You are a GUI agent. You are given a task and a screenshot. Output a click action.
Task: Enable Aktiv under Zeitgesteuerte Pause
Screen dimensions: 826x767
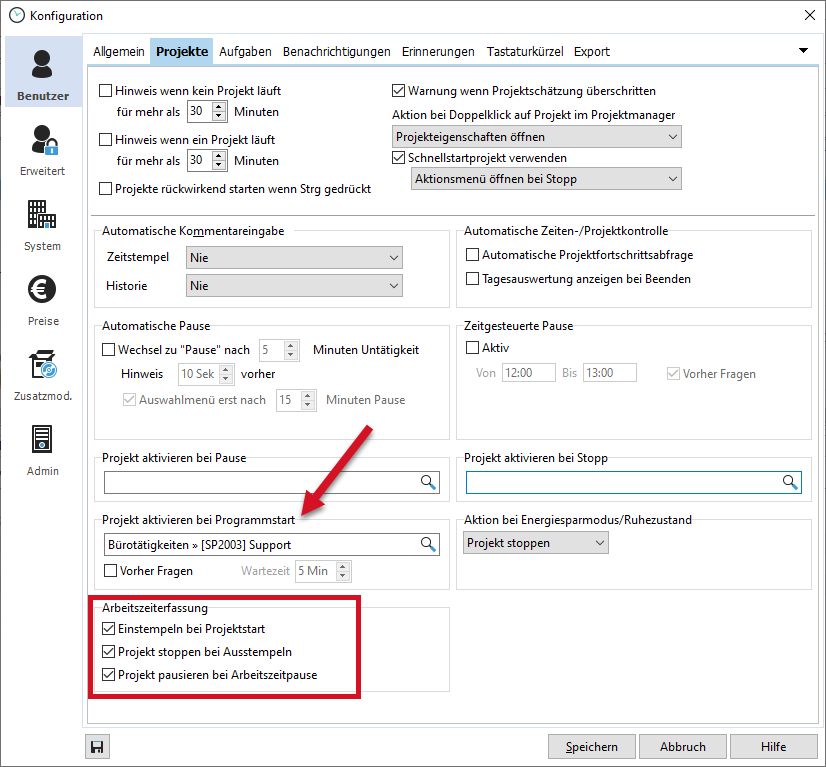(x=473, y=348)
